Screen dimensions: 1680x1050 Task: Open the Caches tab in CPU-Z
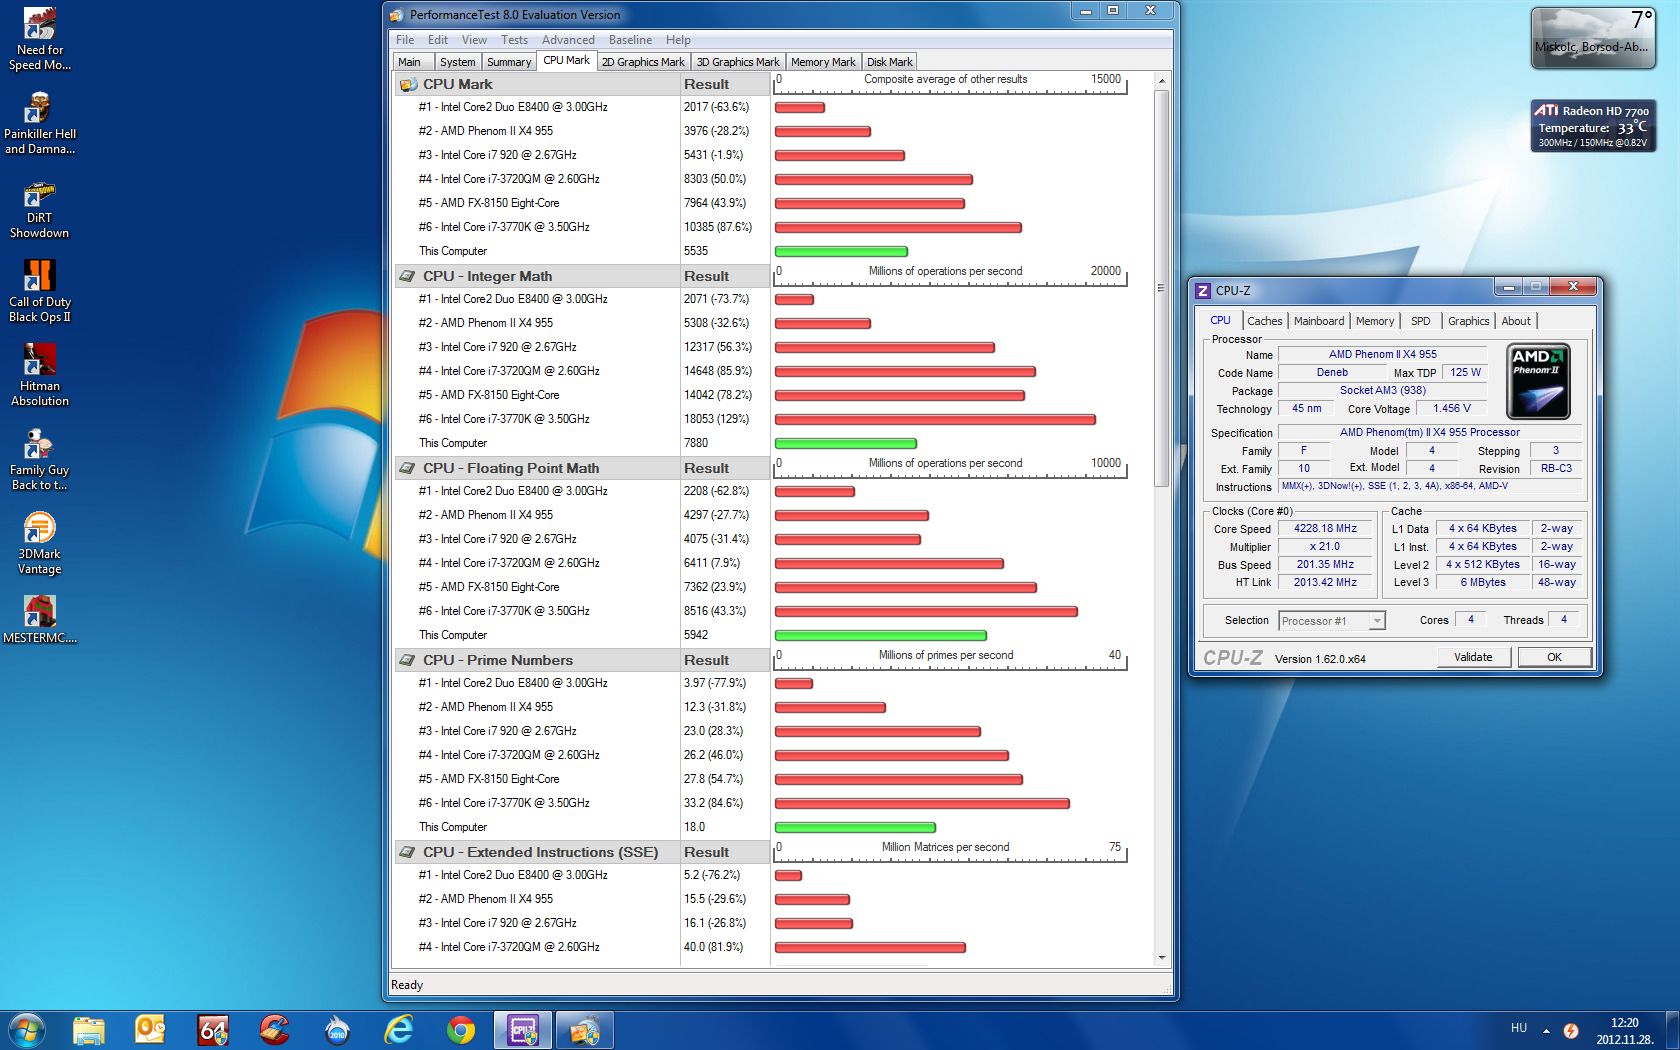[x=1264, y=321]
